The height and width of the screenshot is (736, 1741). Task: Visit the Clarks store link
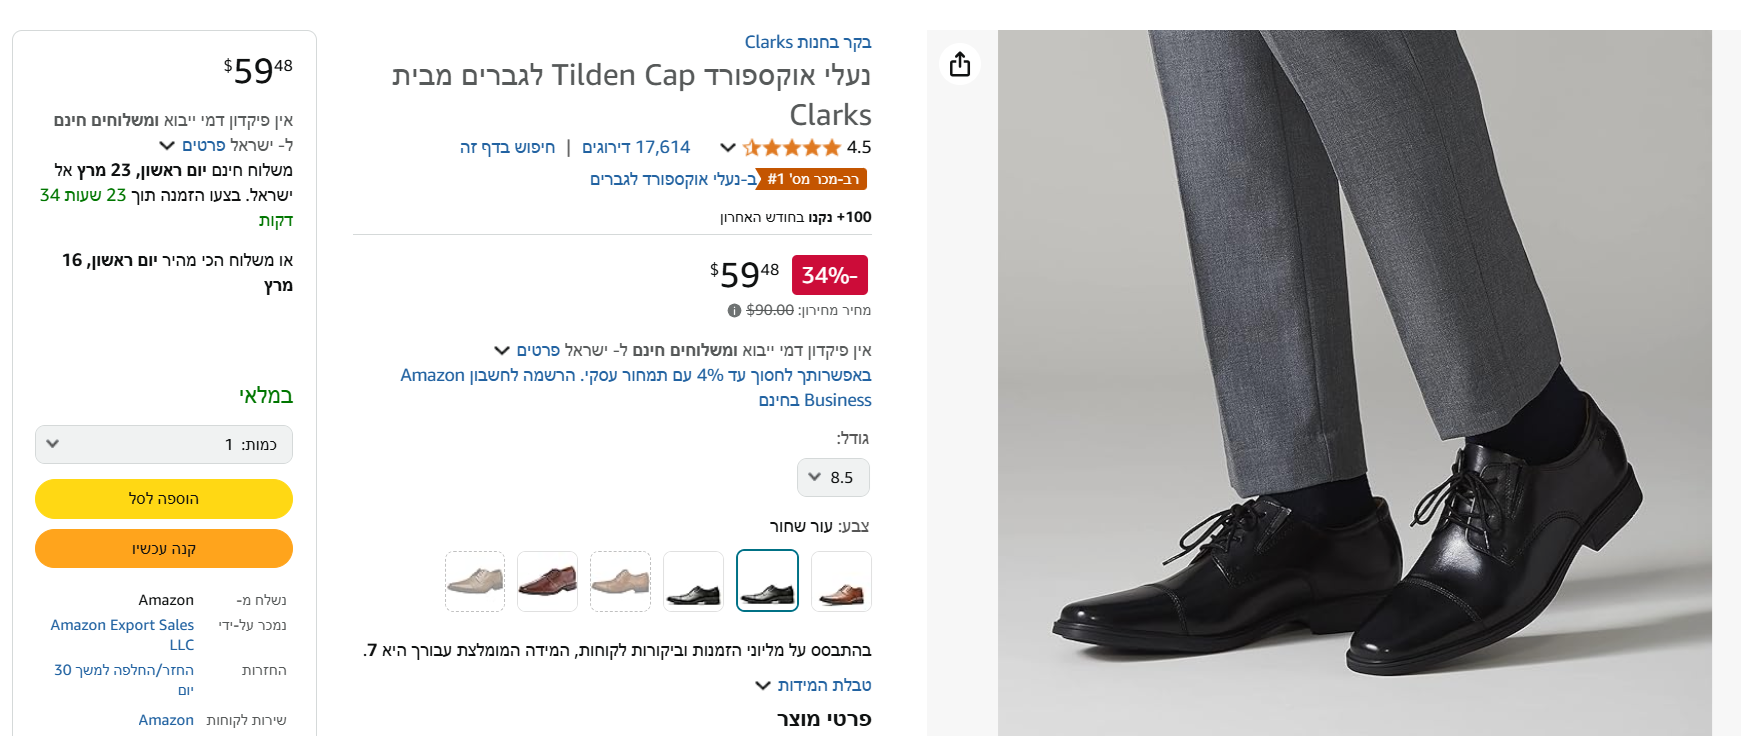tap(807, 42)
